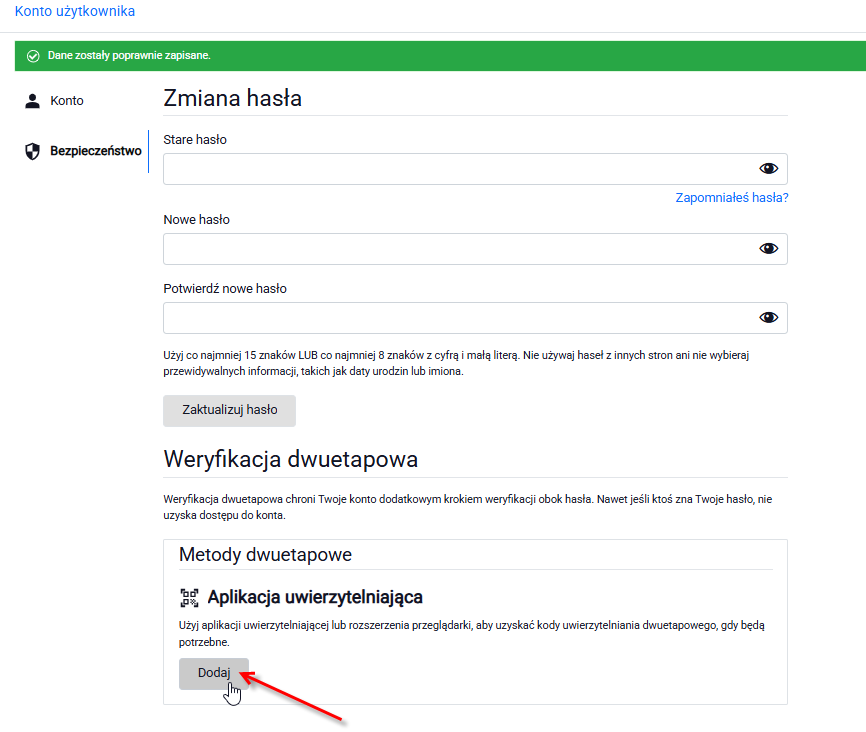This screenshot has height=732, width=866.
Task: Click the Stare hasło label
Action: tap(195, 140)
